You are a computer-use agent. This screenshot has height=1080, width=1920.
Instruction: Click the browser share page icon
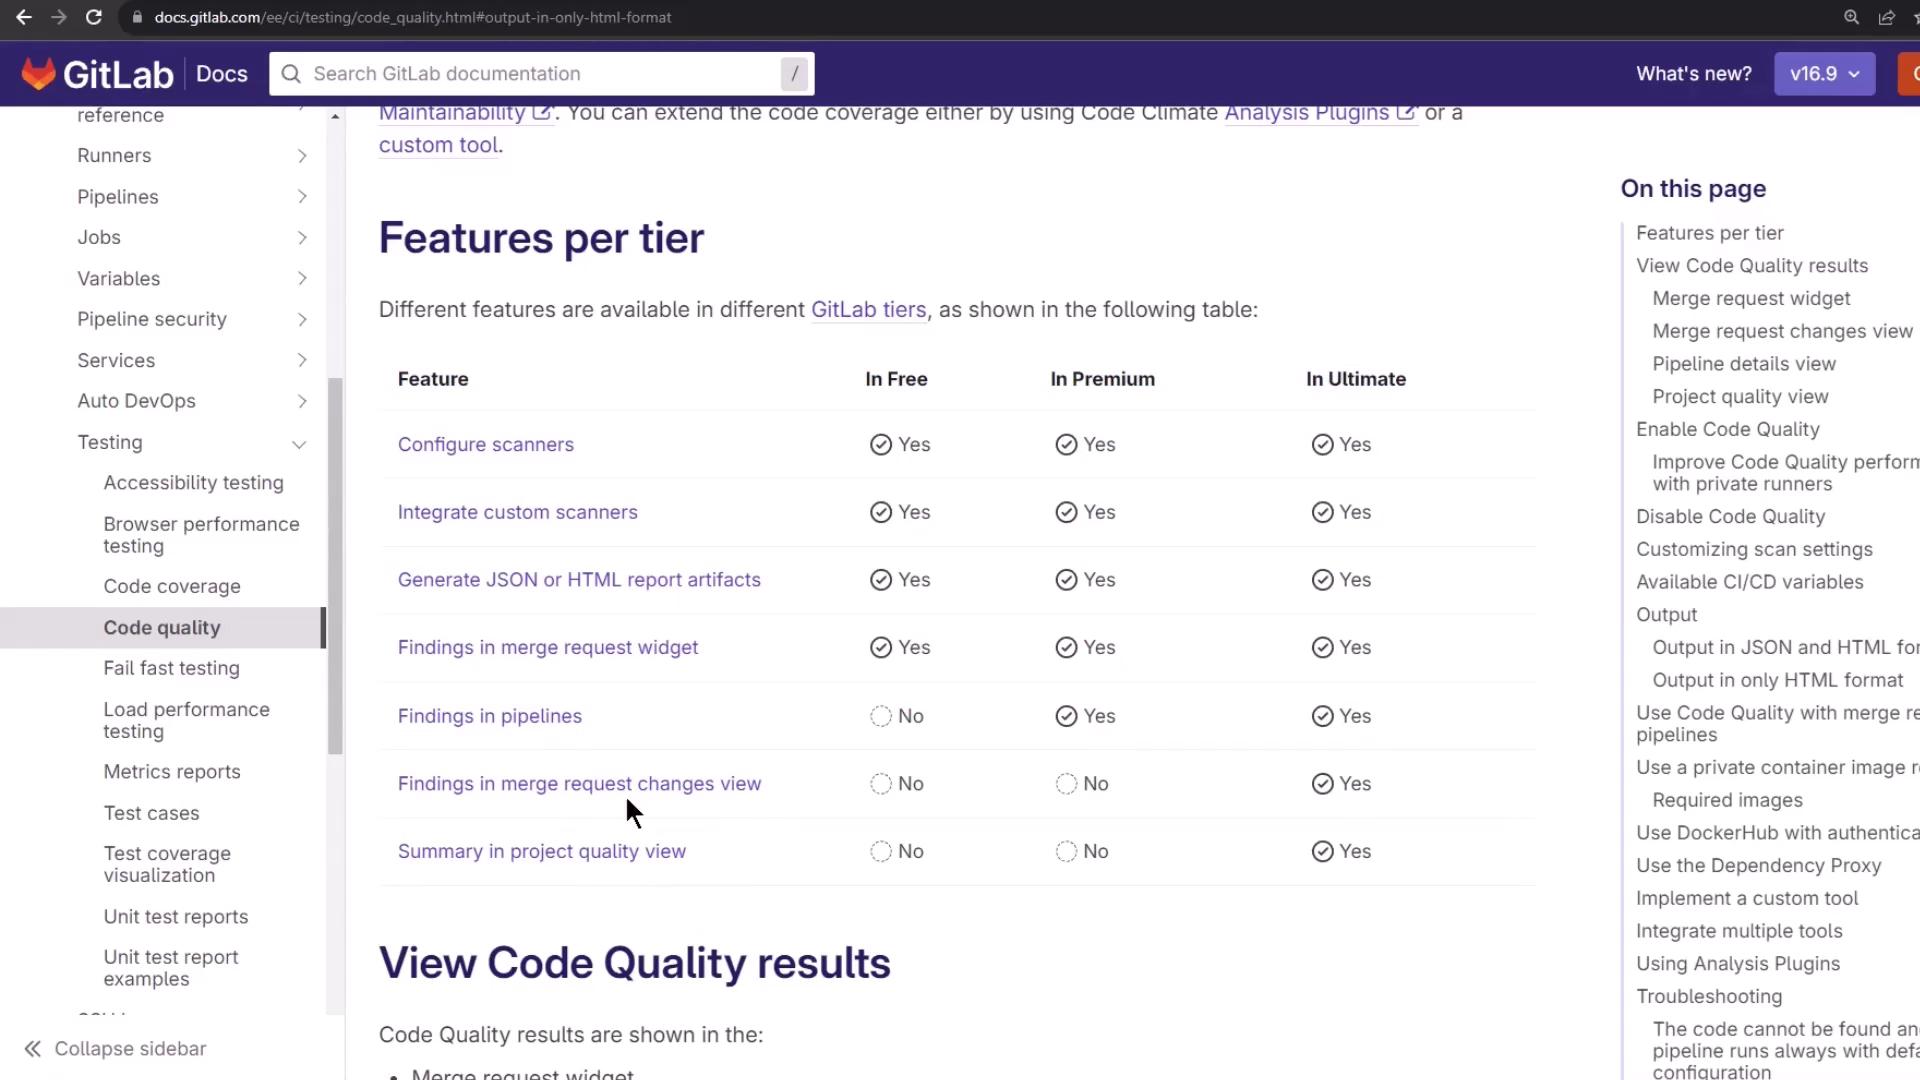coord(1886,17)
